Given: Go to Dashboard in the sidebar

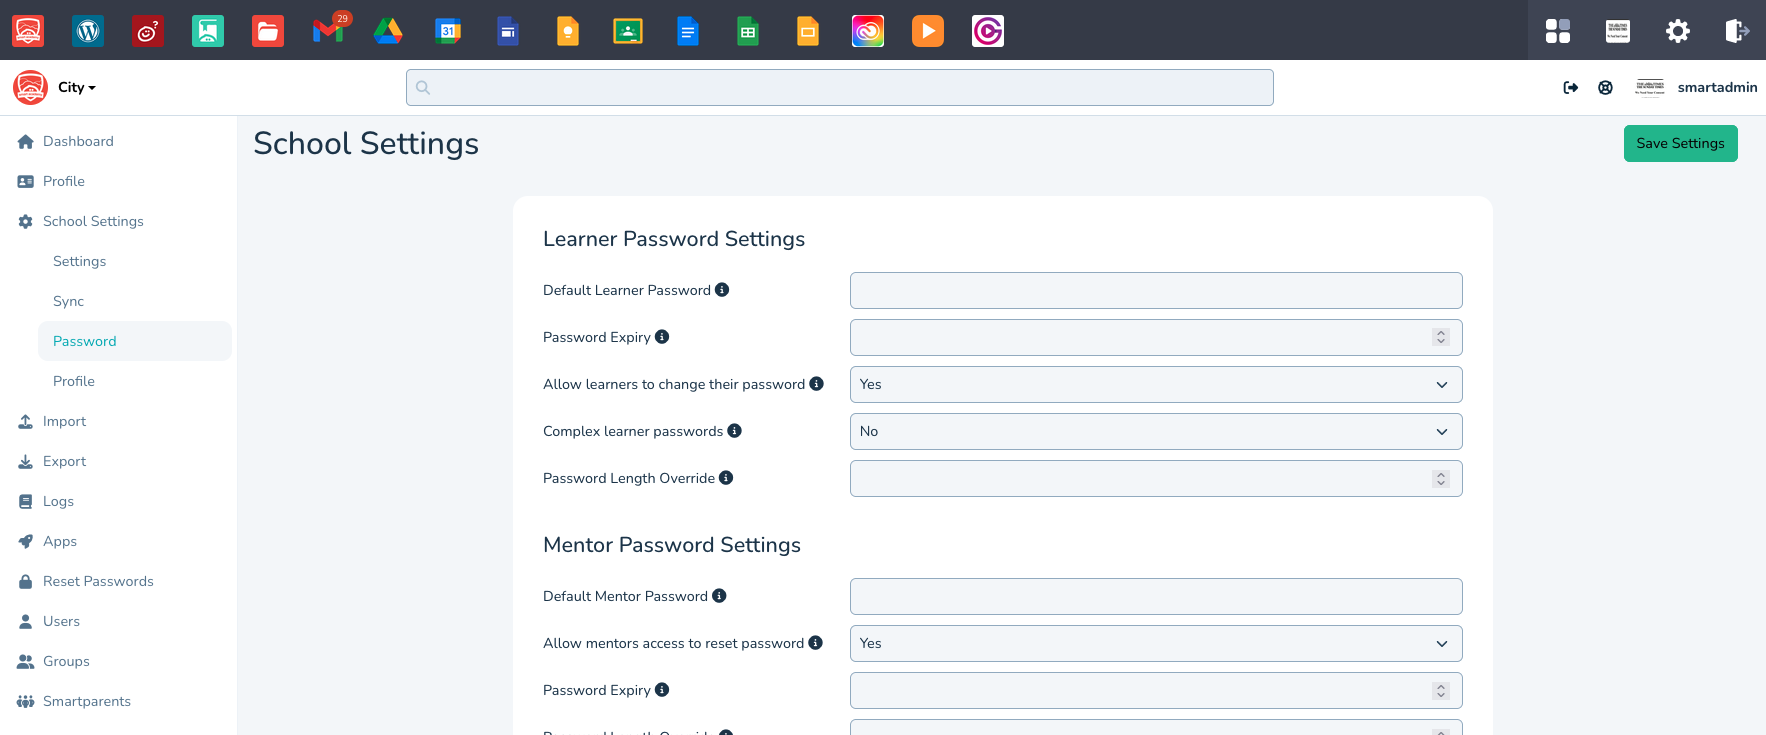Looking at the screenshot, I should pyautogui.click(x=78, y=141).
